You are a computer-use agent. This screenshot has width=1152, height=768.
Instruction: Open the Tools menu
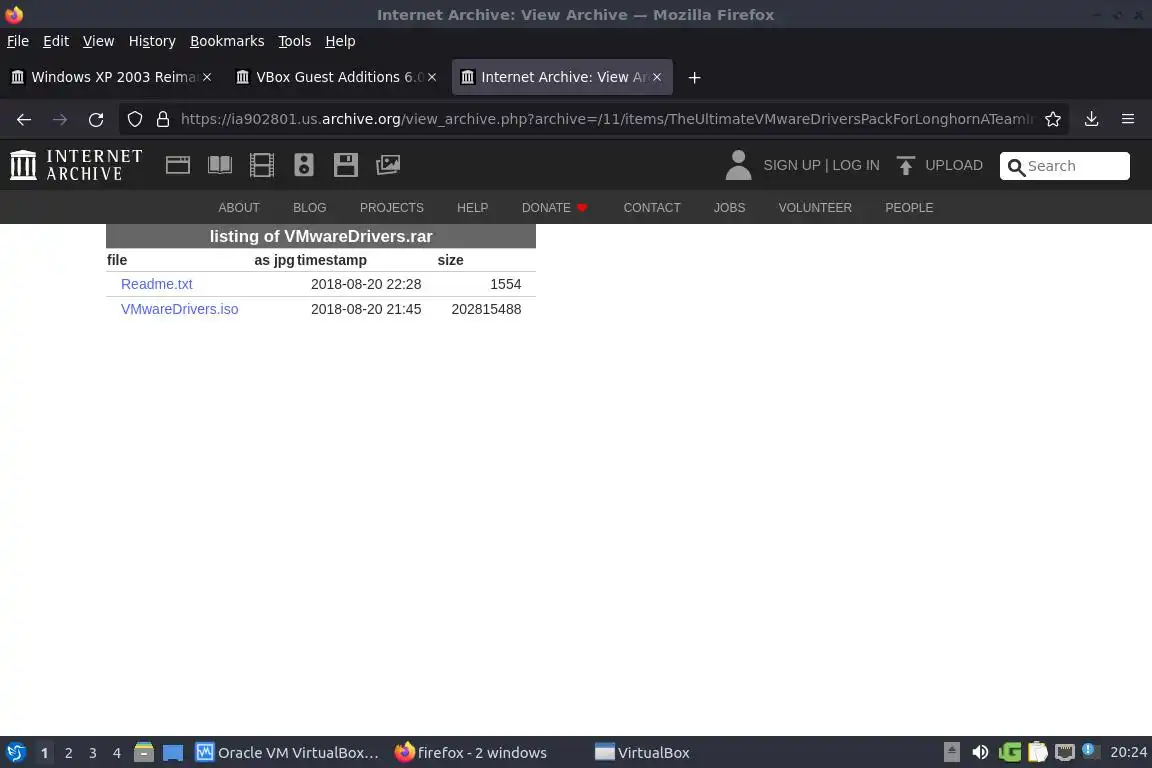click(x=295, y=41)
